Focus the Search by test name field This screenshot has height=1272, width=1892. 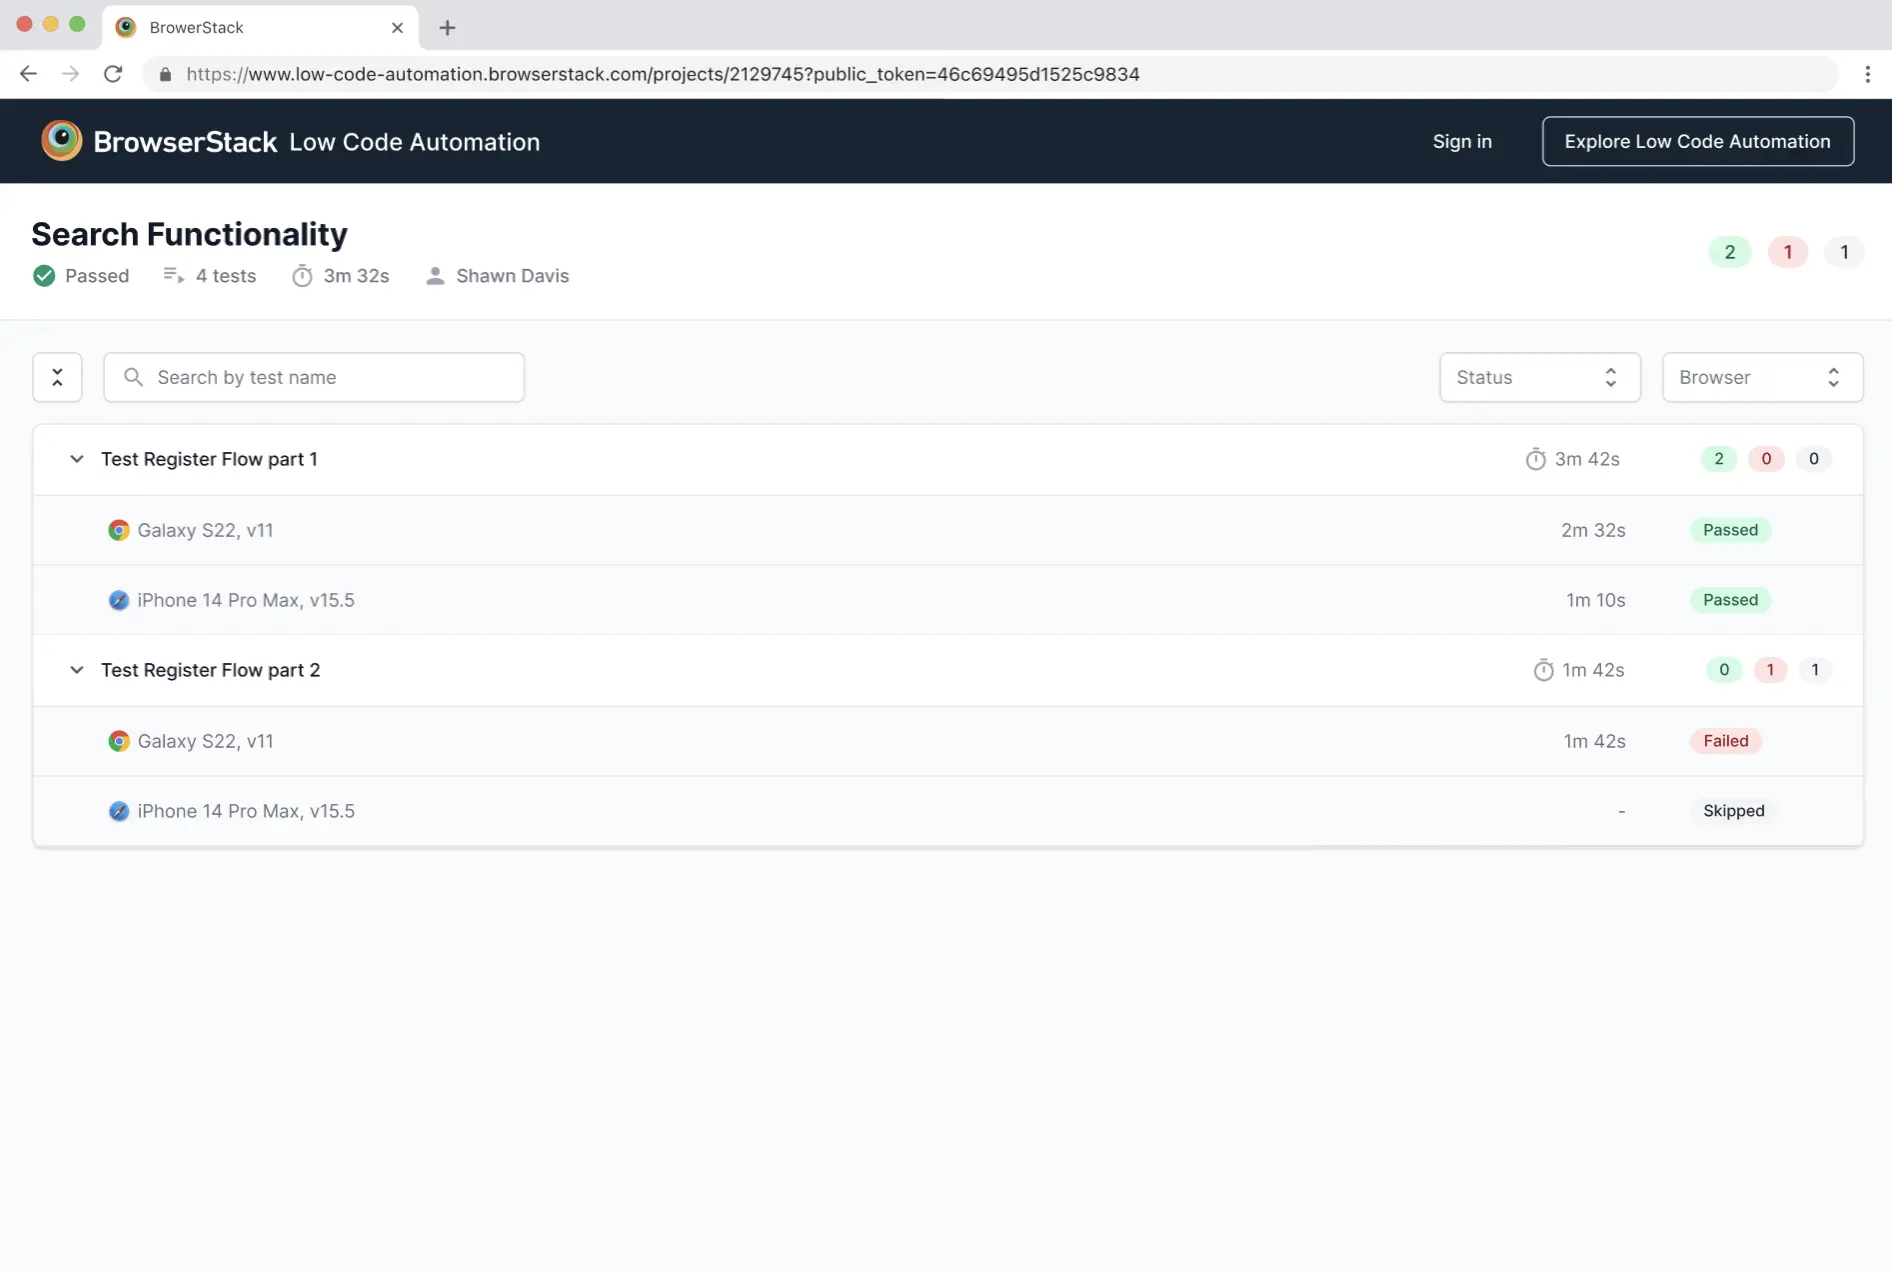point(314,377)
